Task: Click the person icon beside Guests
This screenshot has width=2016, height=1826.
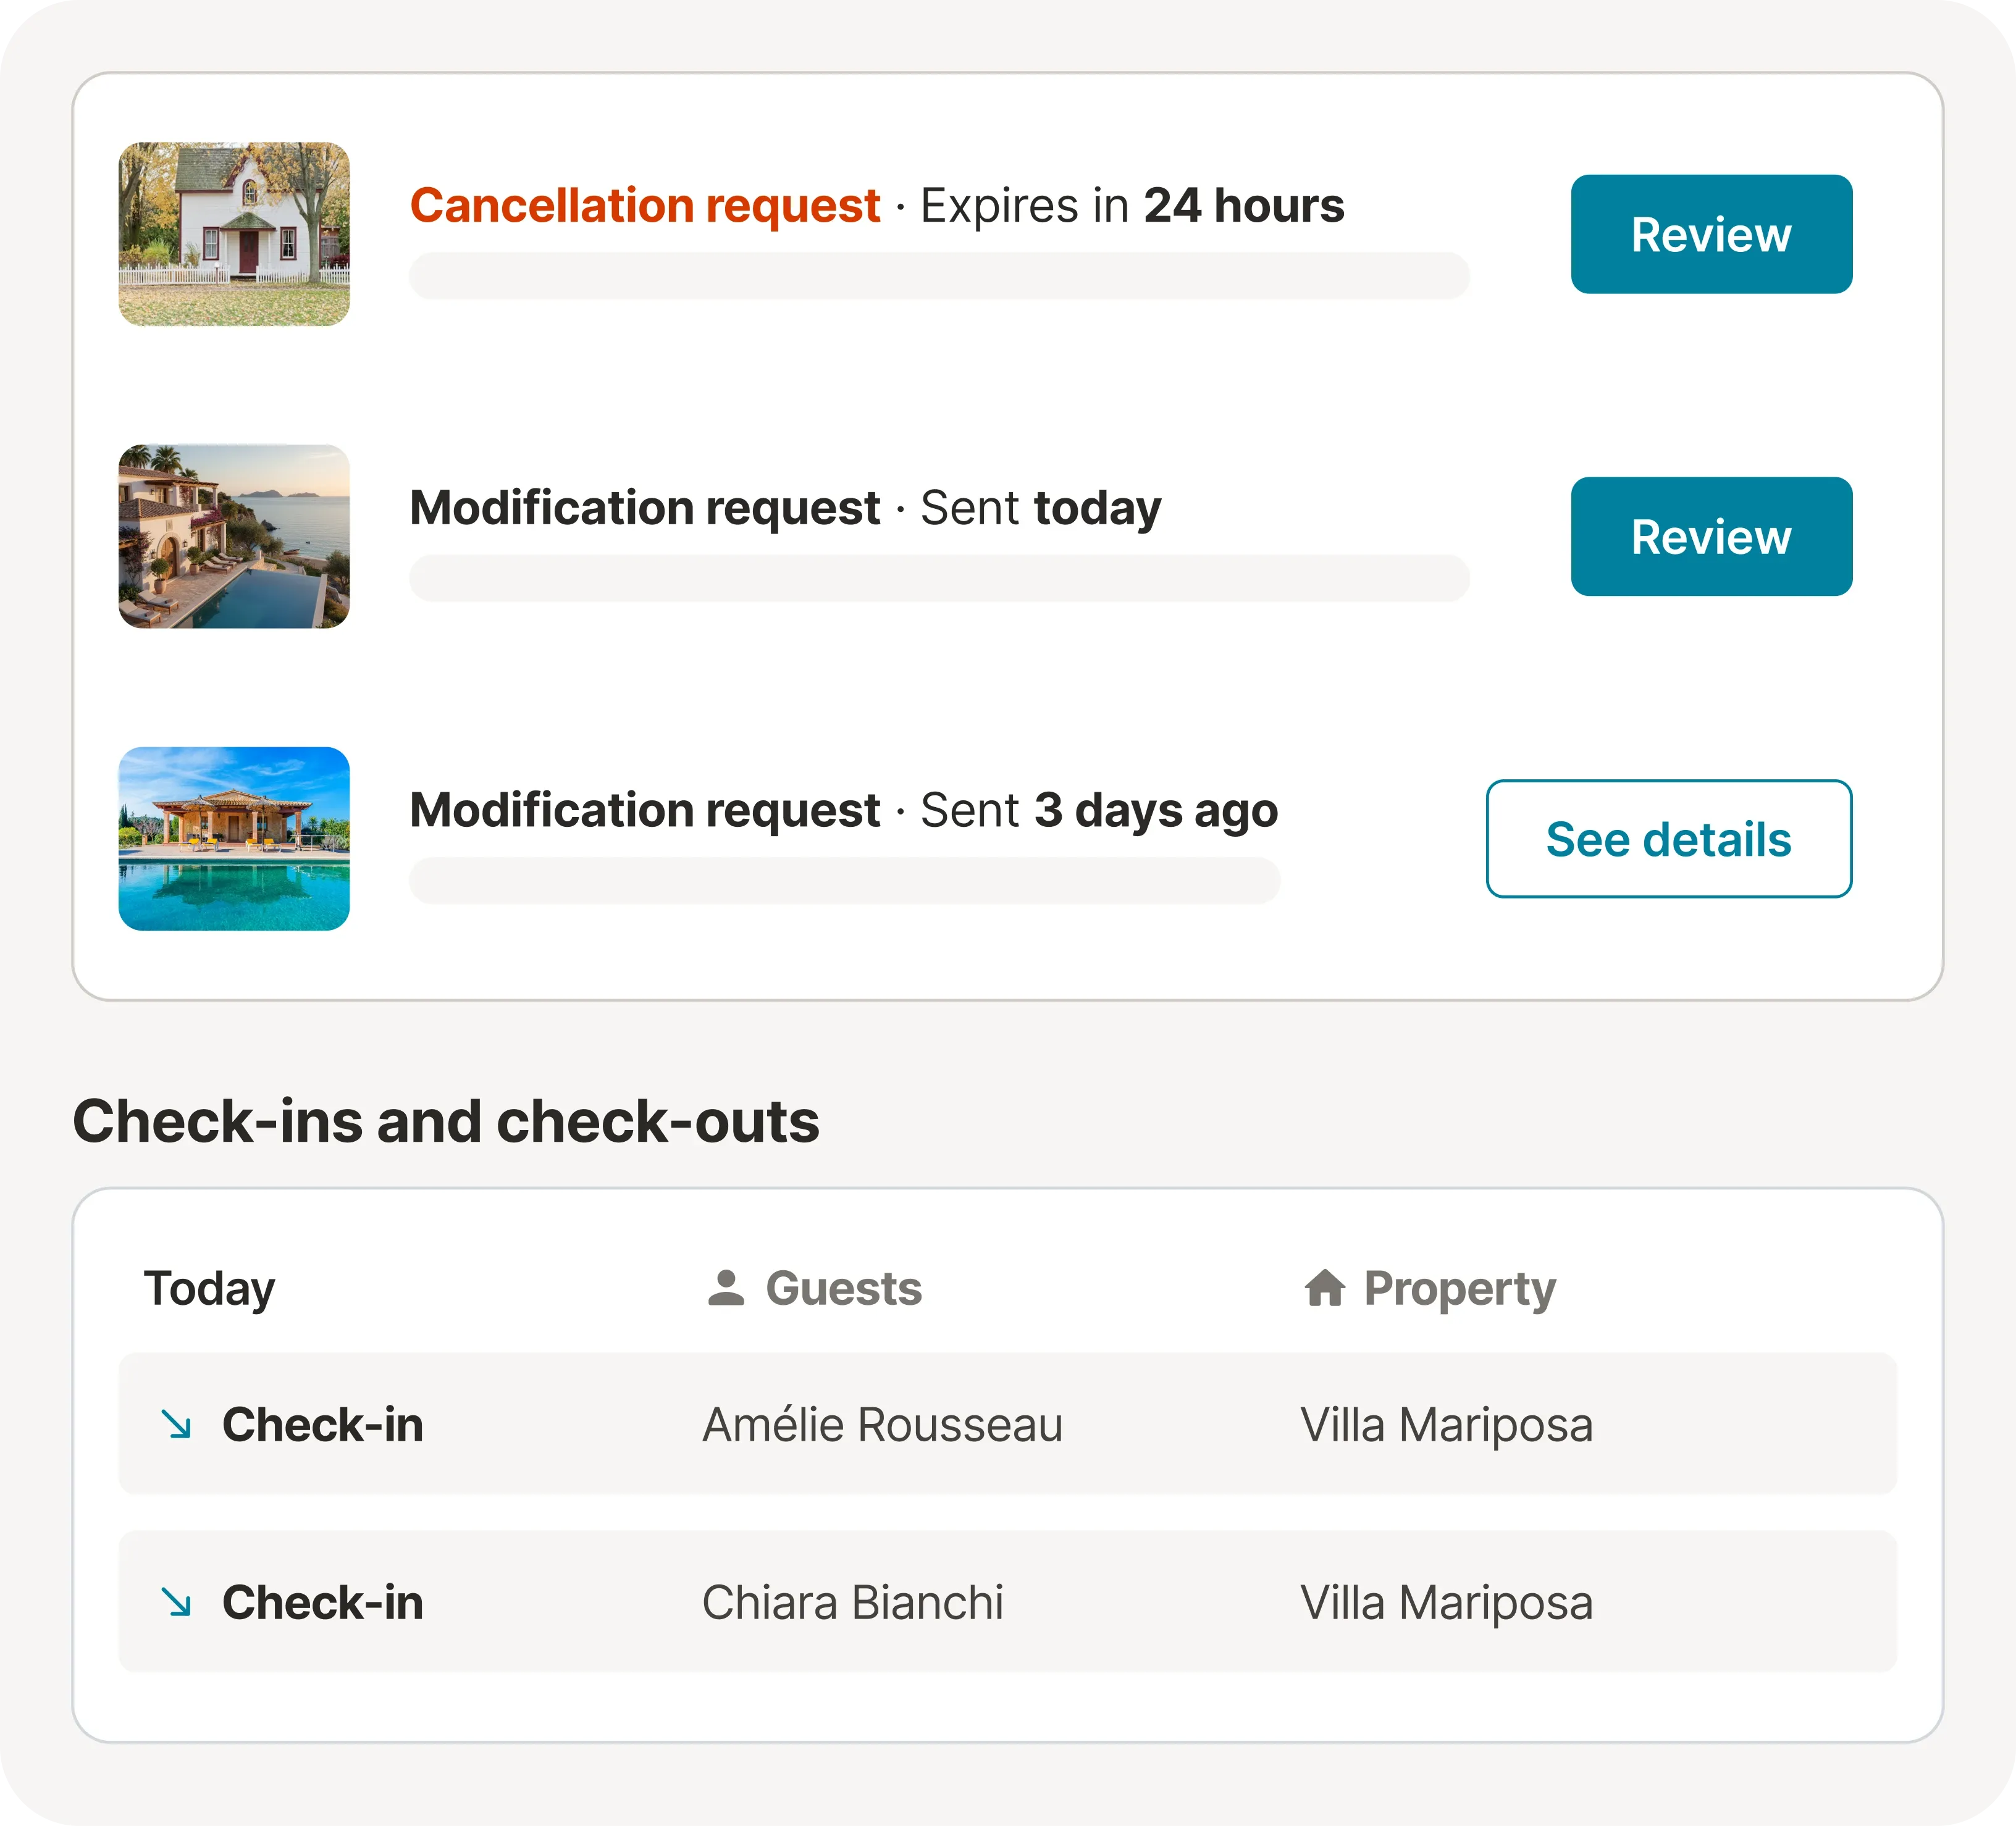Action: click(x=726, y=1288)
